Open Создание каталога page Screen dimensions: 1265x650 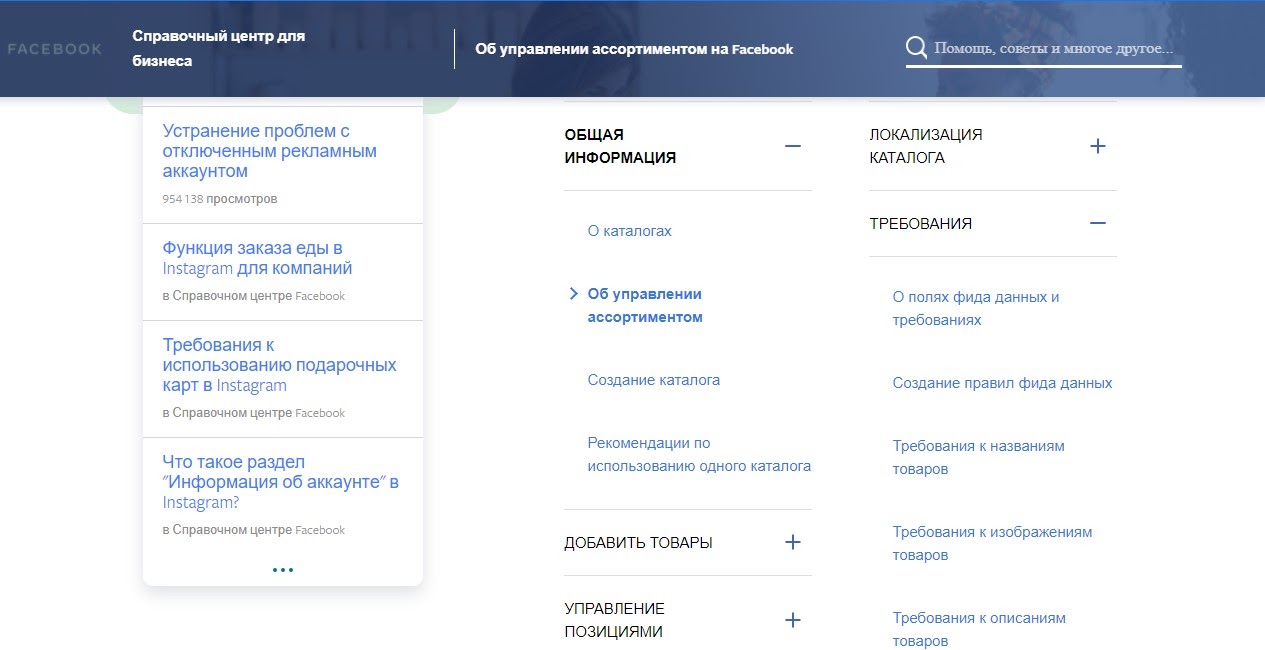click(x=651, y=380)
